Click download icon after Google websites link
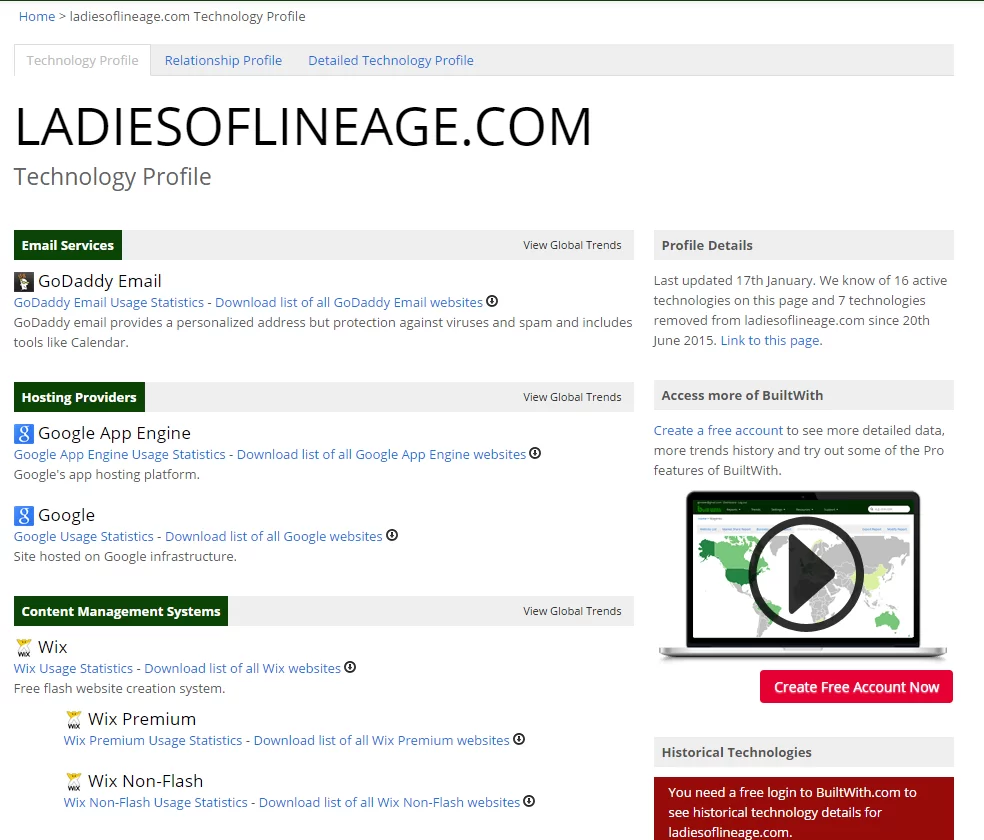The height and width of the screenshot is (840, 984). [x=392, y=535]
